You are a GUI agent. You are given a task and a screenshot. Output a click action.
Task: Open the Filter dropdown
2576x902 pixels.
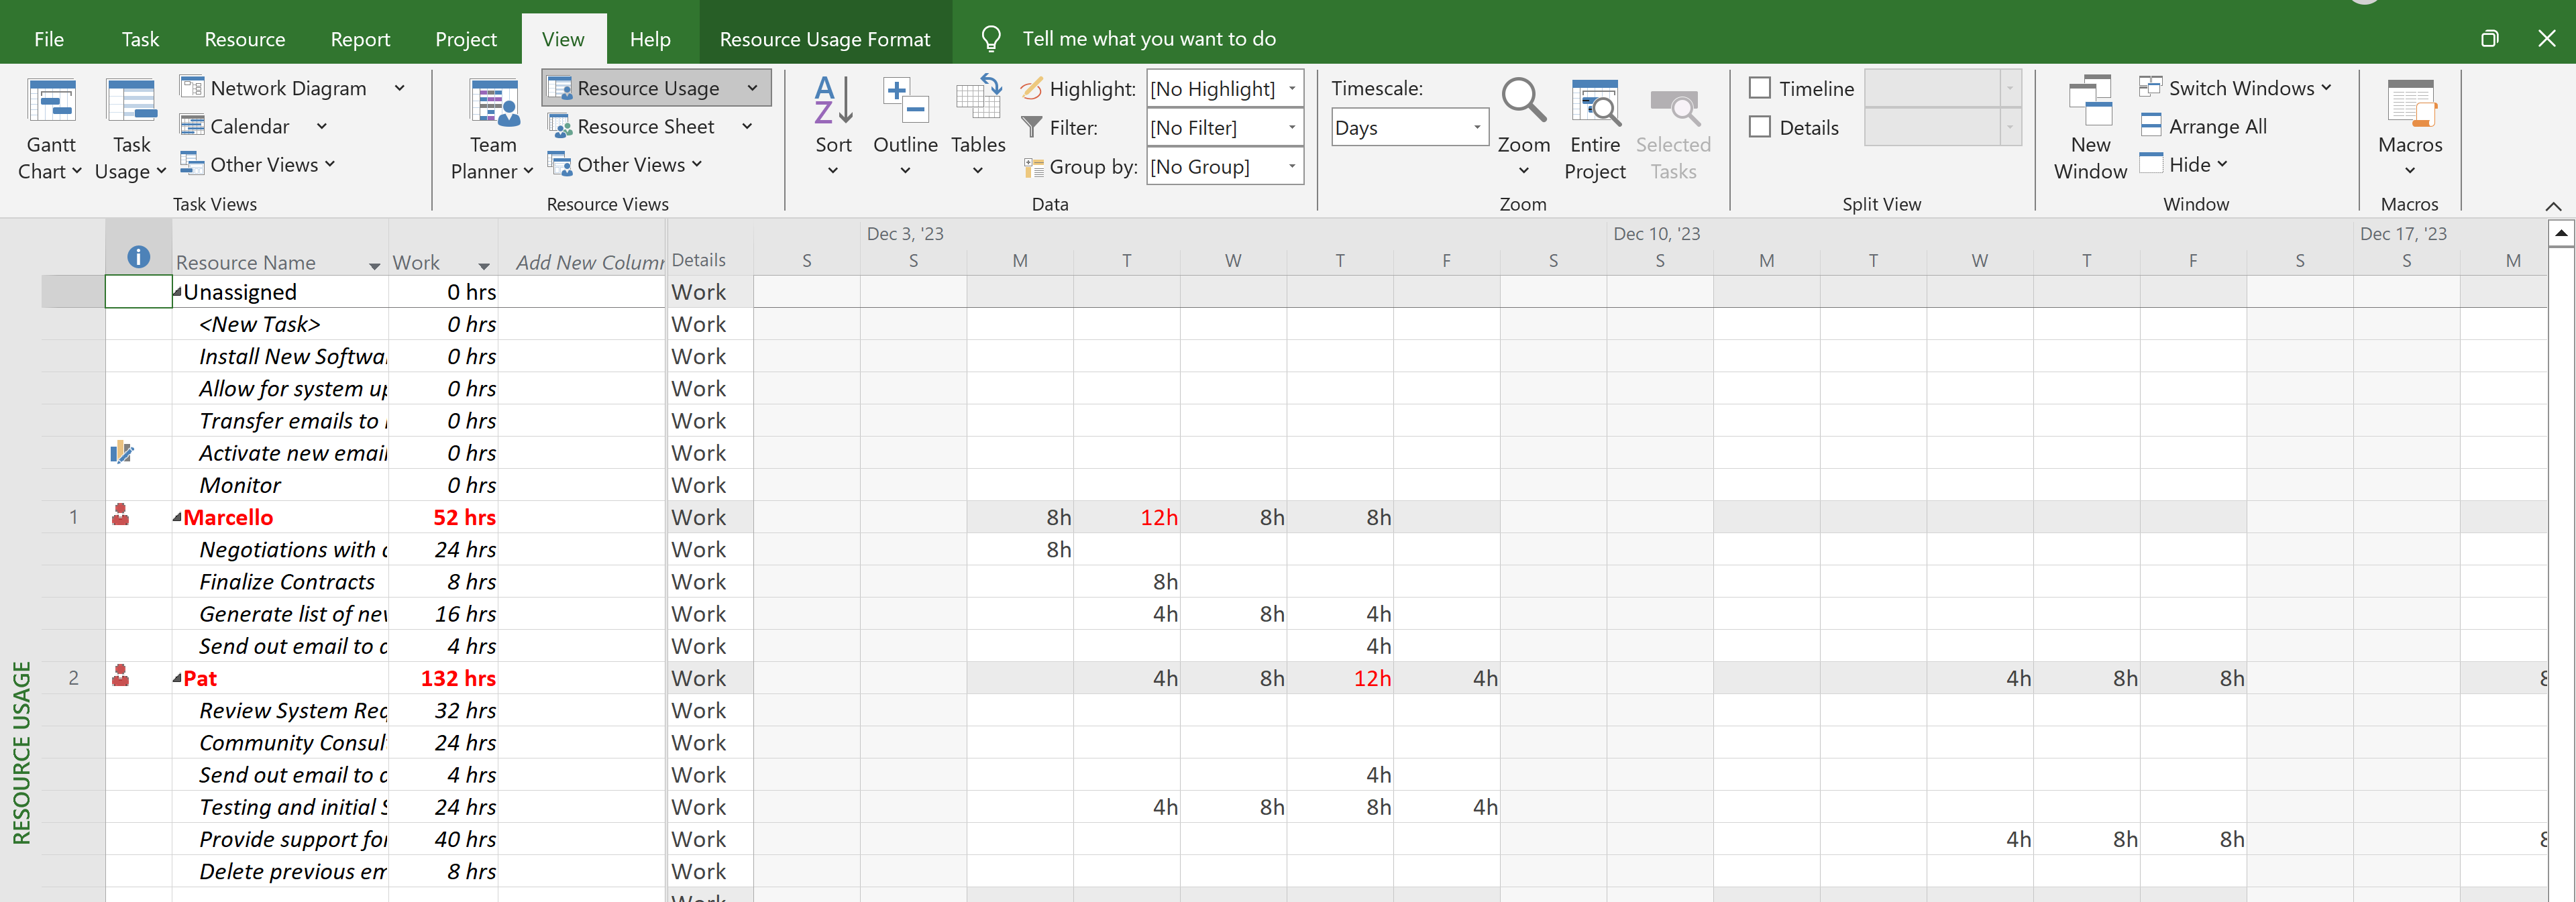(1291, 128)
